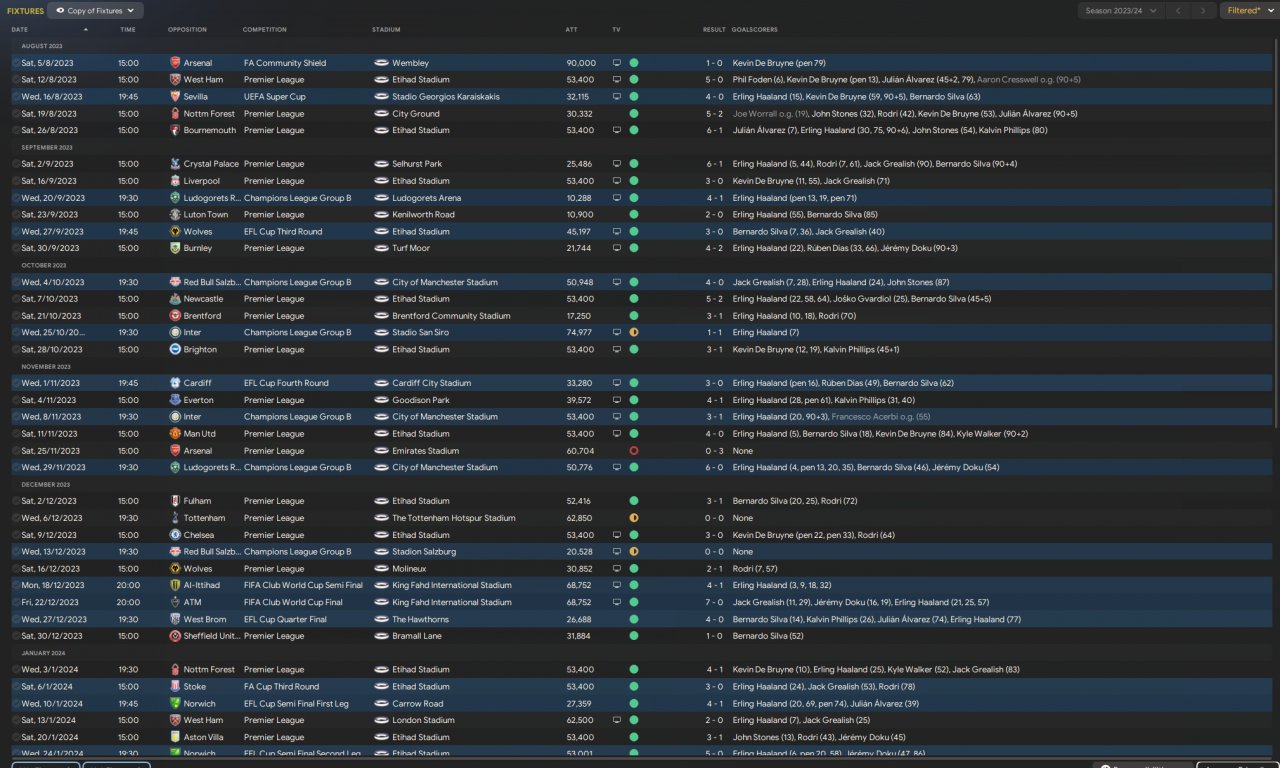Open the Stadio San Siro stadium link
Screen dimensions: 1280x768
420,333
